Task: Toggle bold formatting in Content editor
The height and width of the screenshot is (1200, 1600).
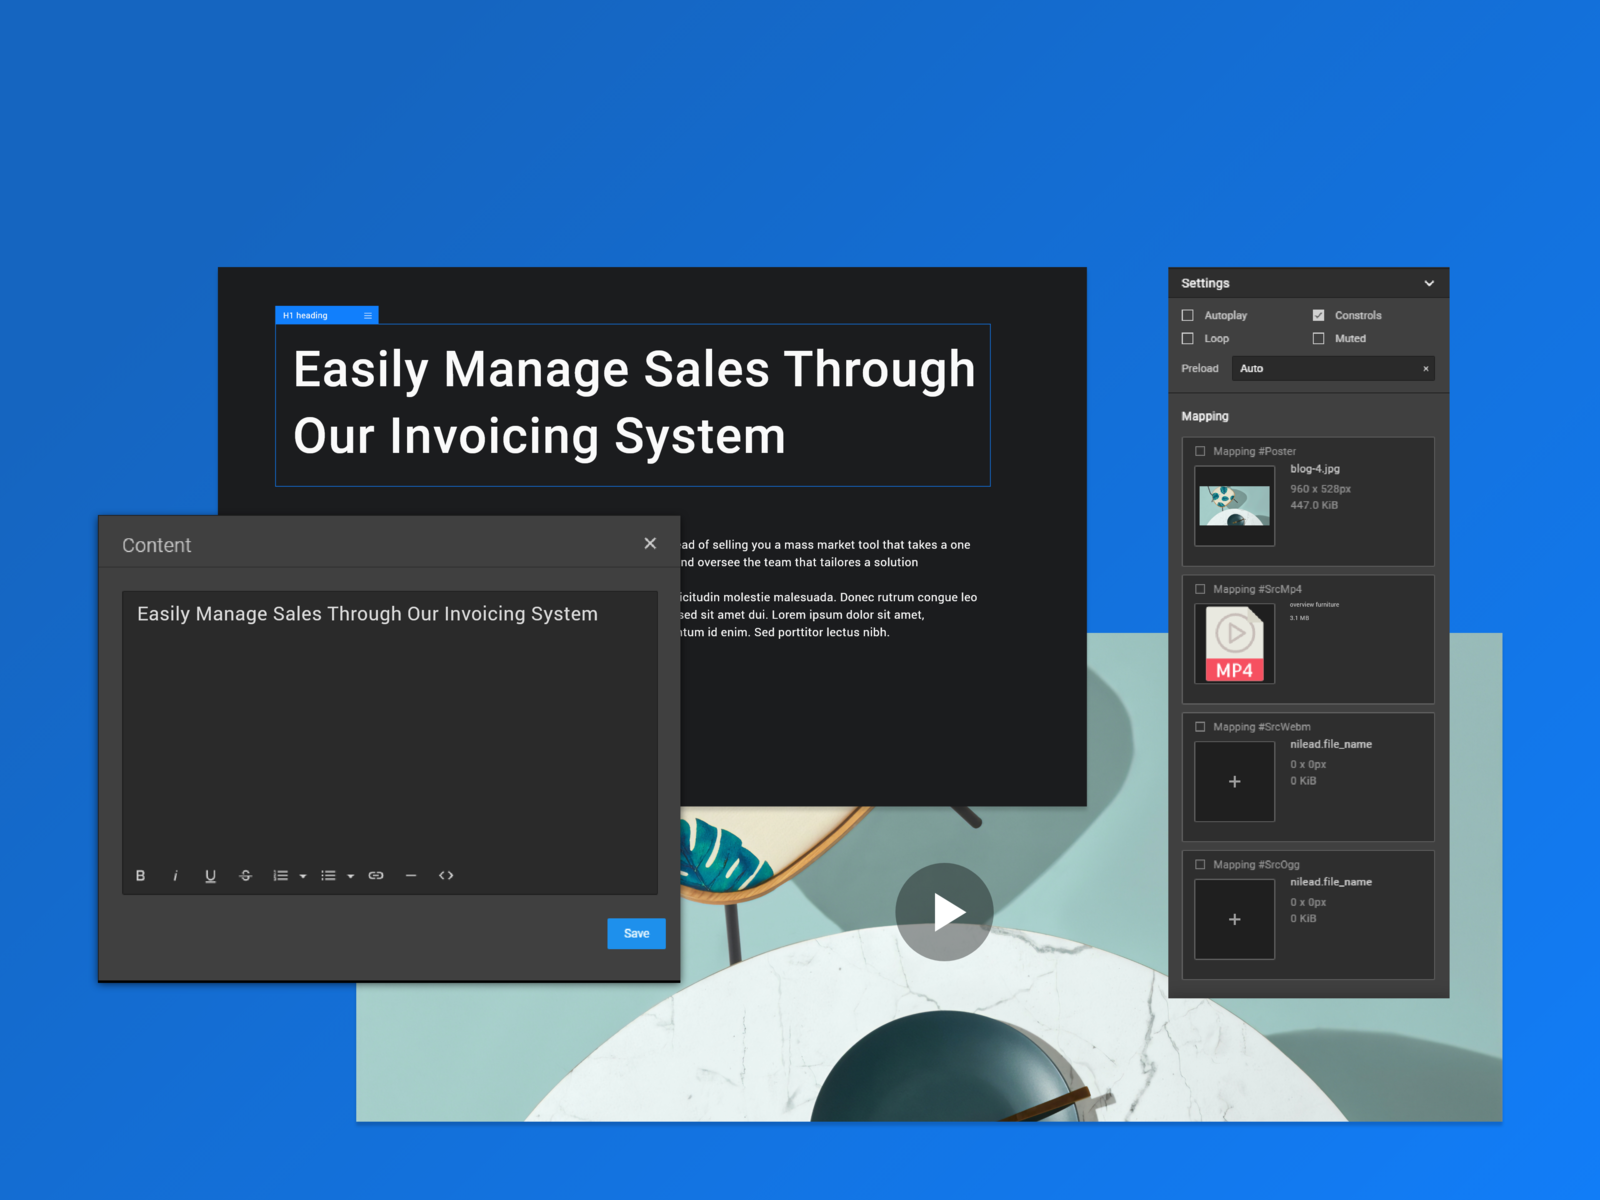Action: click(x=140, y=876)
